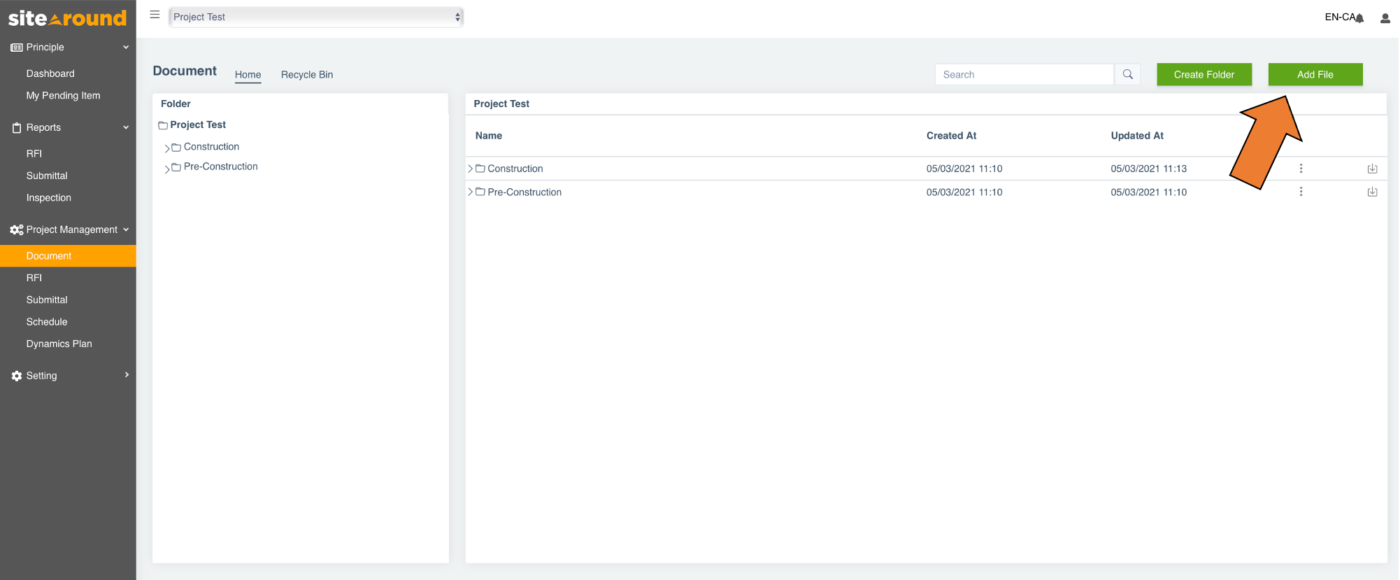This screenshot has width=1400, height=580.
Task: Click the Project Management gear icon
Action: point(14,229)
